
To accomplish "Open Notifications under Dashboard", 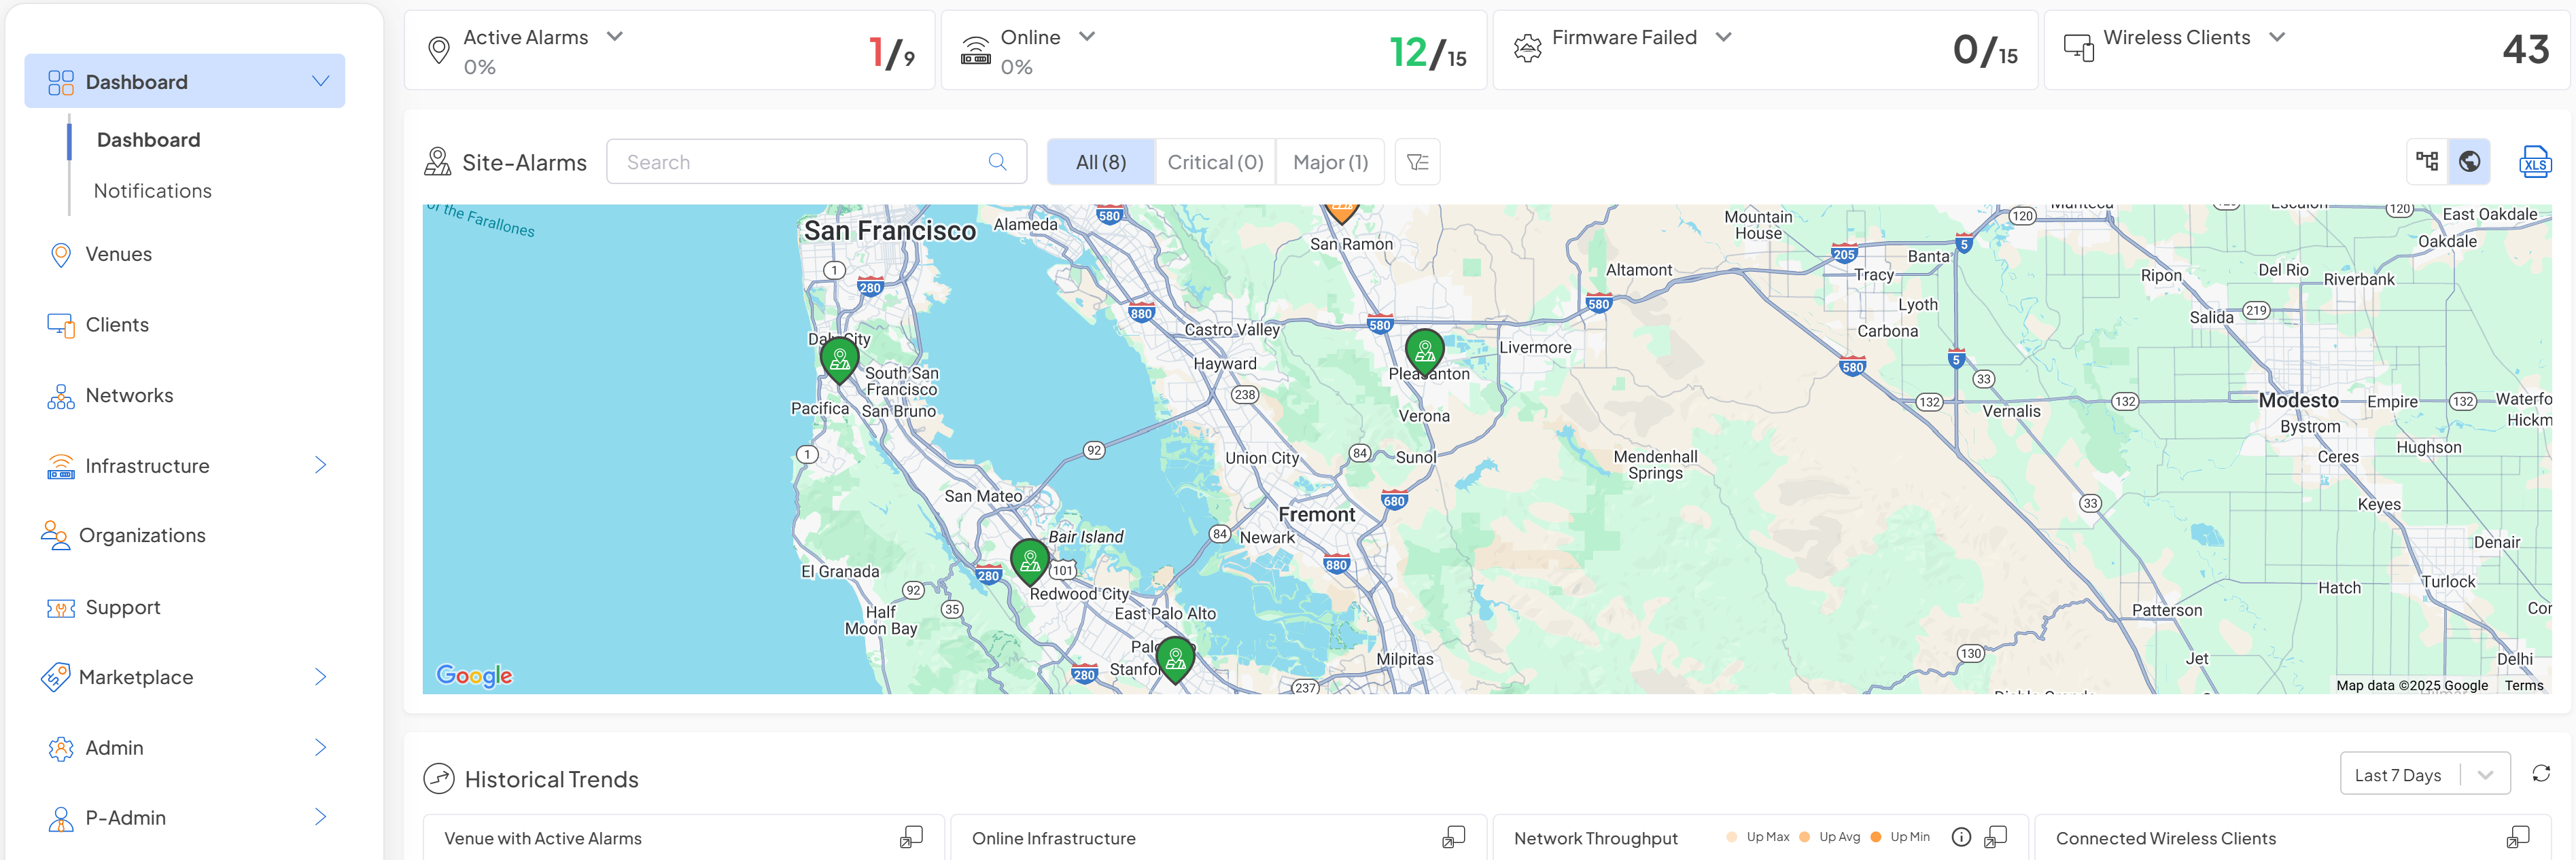I will tap(153, 191).
